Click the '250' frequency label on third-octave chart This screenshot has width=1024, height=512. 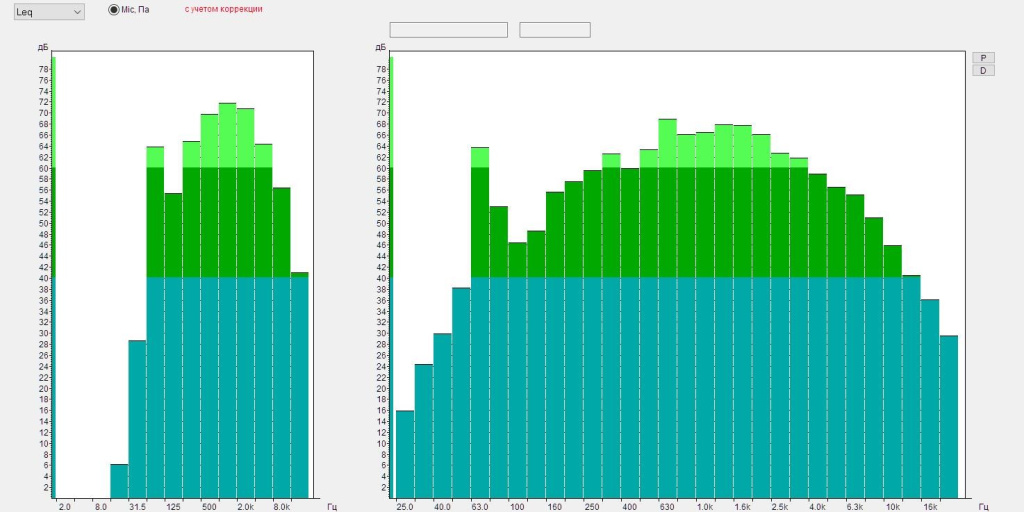coord(592,507)
